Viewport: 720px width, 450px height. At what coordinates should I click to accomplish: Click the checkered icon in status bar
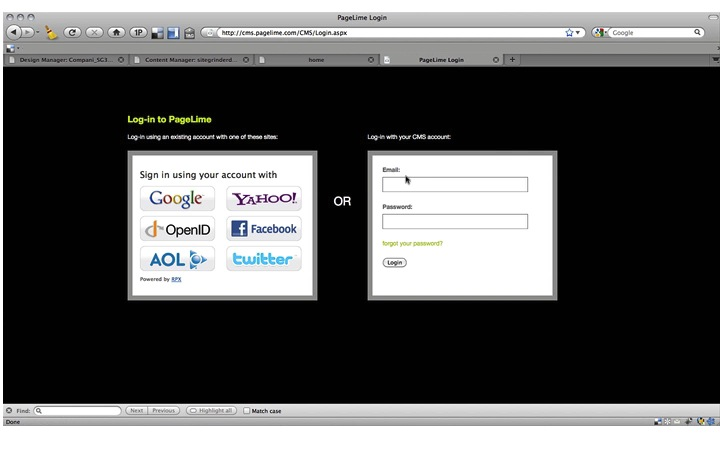point(658,422)
